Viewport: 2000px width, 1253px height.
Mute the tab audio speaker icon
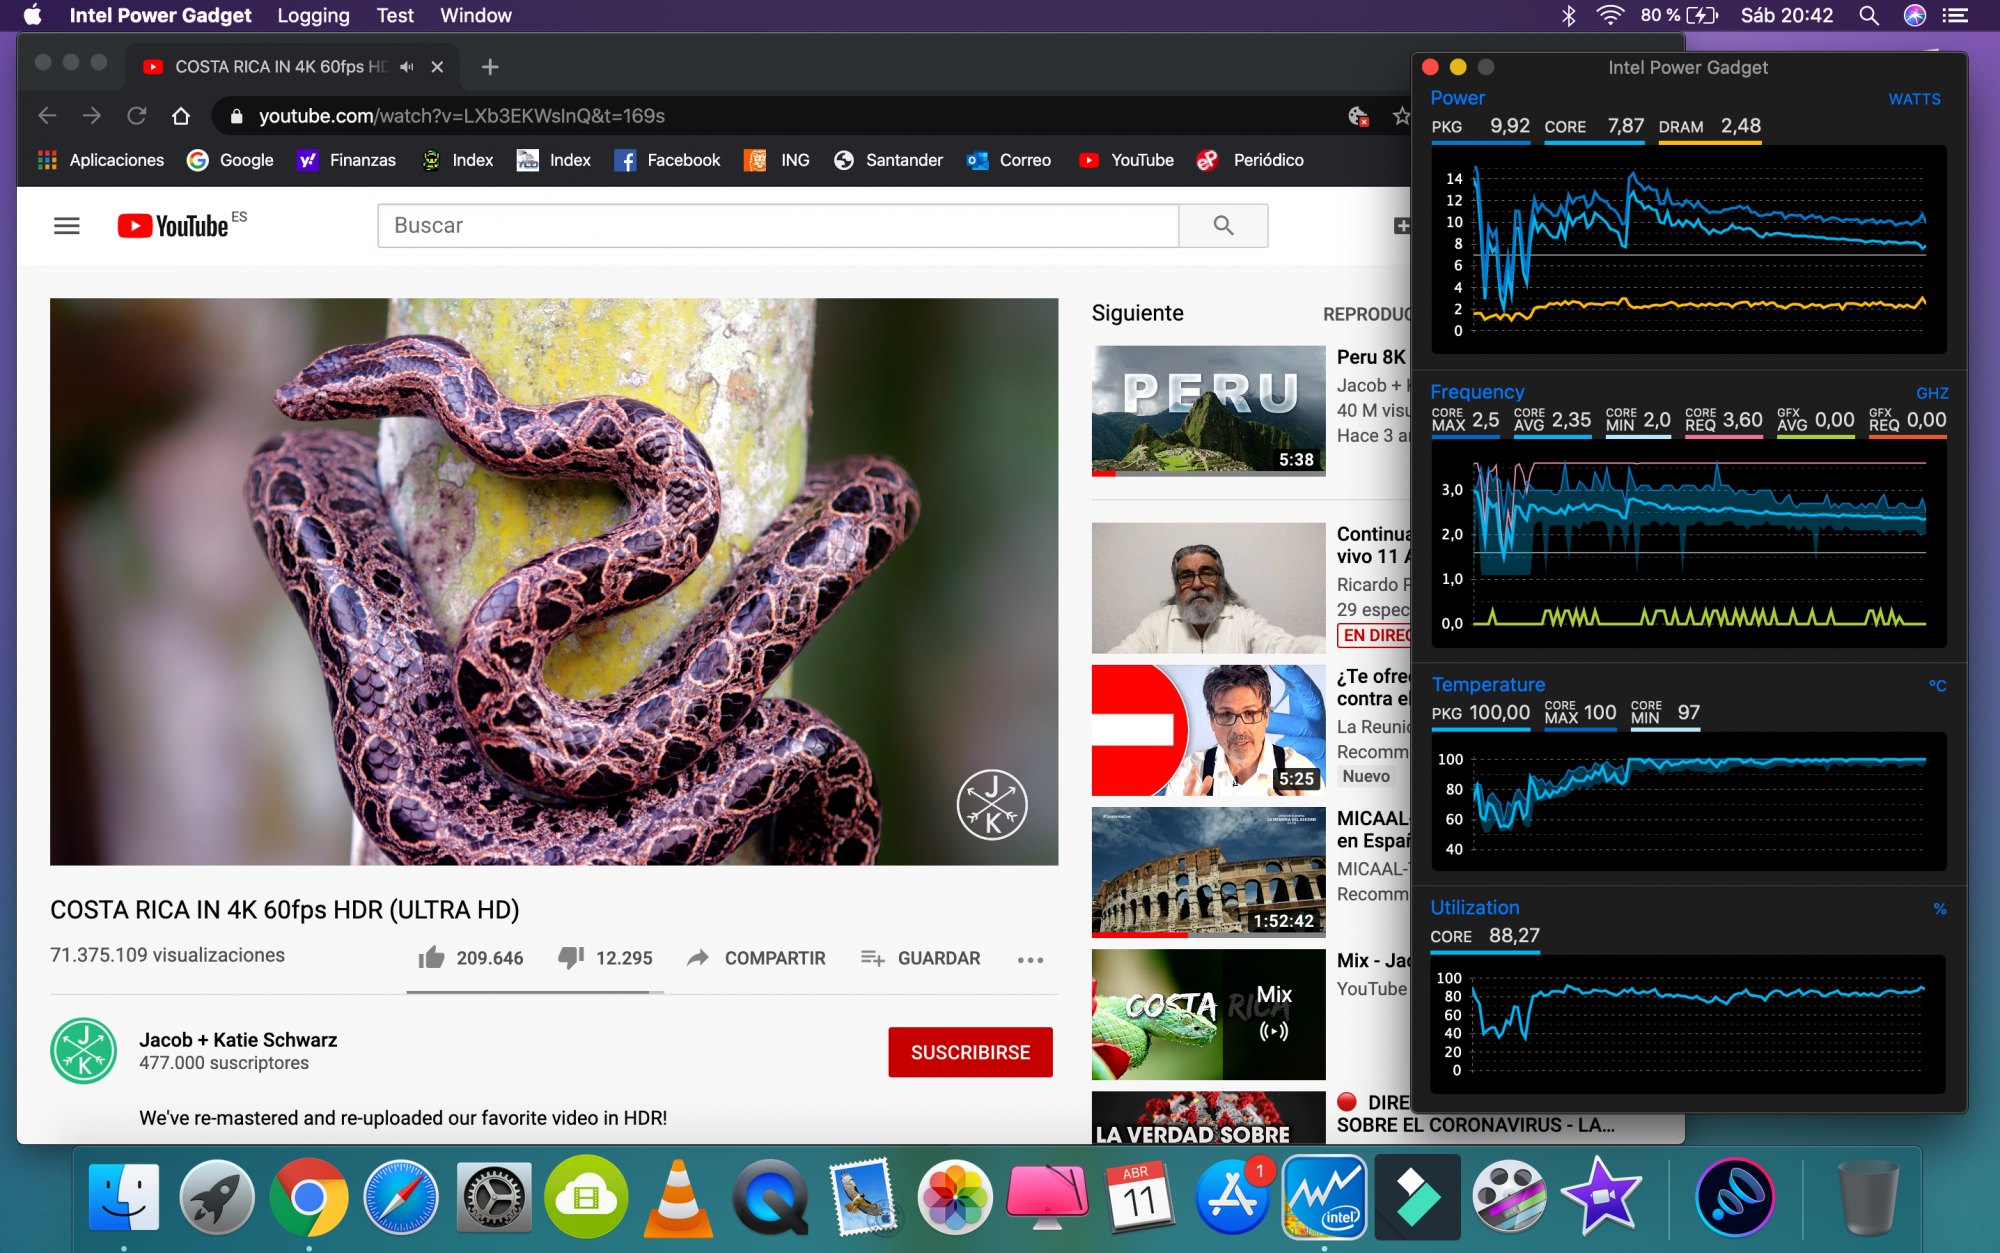point(407,67)
